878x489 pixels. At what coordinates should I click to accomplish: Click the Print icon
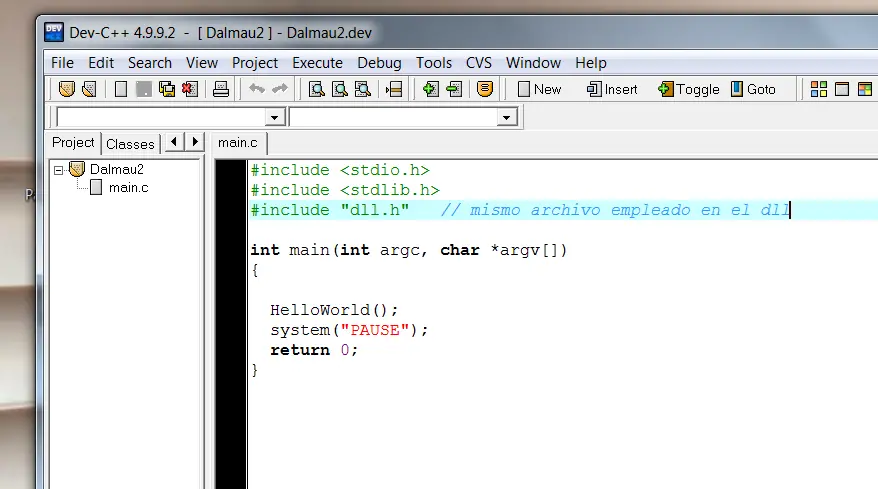point(221,89)
